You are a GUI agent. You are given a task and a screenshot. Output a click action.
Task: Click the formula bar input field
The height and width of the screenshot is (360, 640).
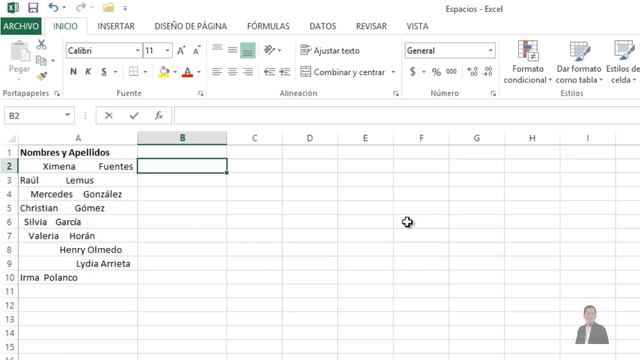pos(407,116)
